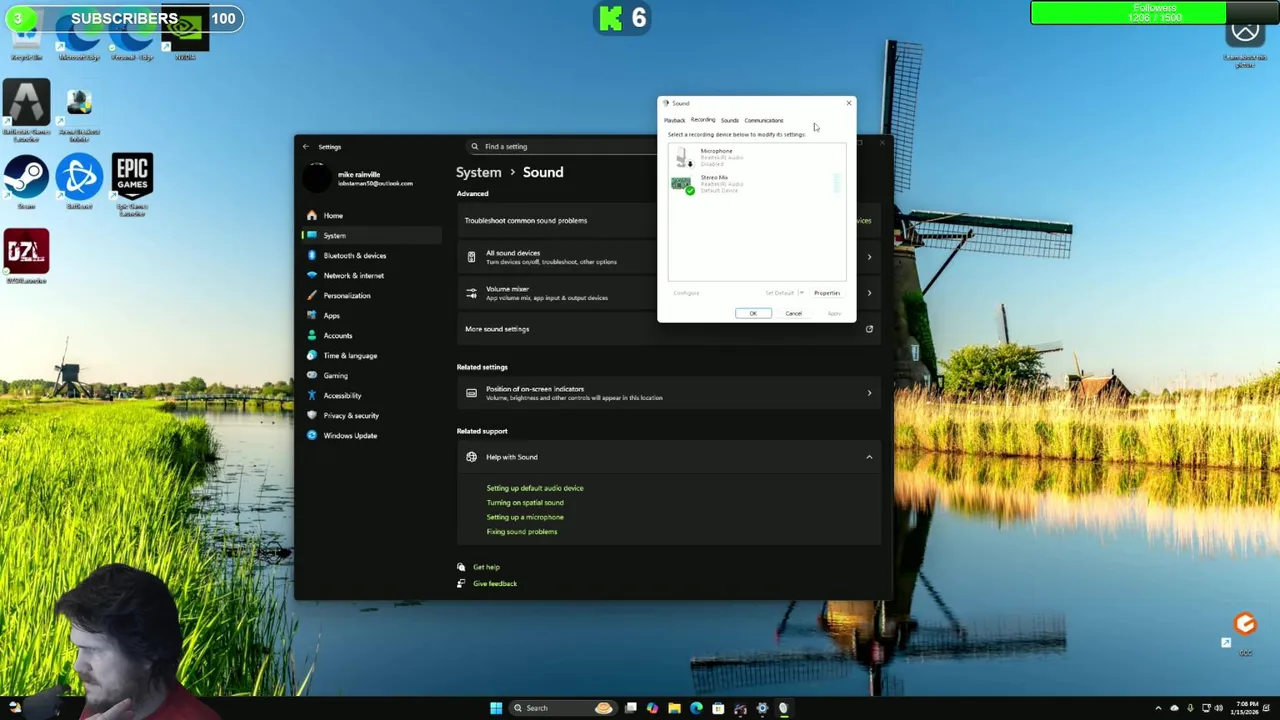The image size is (1280, 720).
Task: Switch to the Communications tab
Action: 764,120
